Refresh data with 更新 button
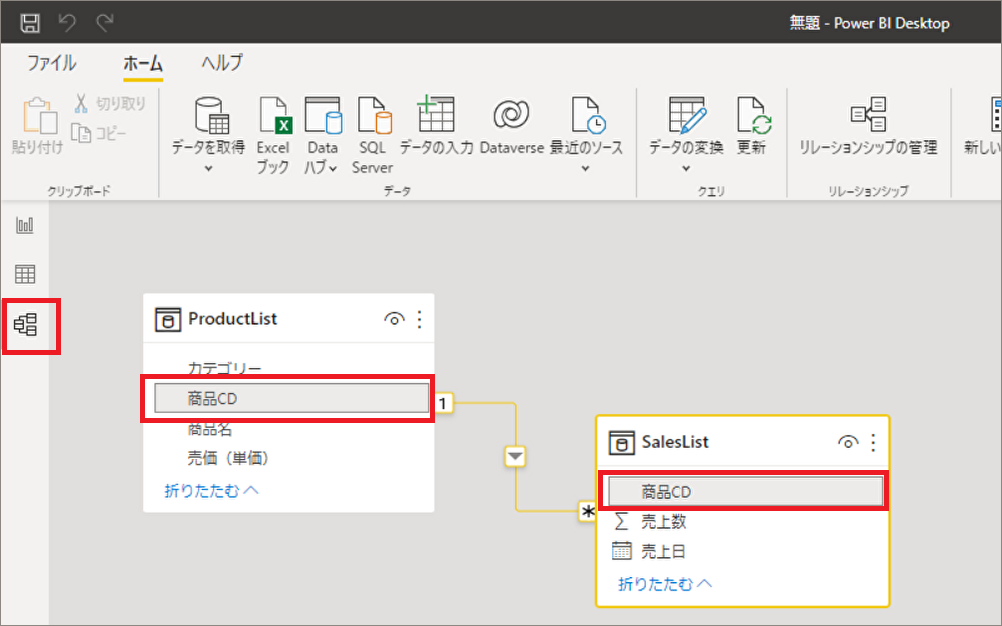Screen dimensions: 1002x626 [752, 126]
